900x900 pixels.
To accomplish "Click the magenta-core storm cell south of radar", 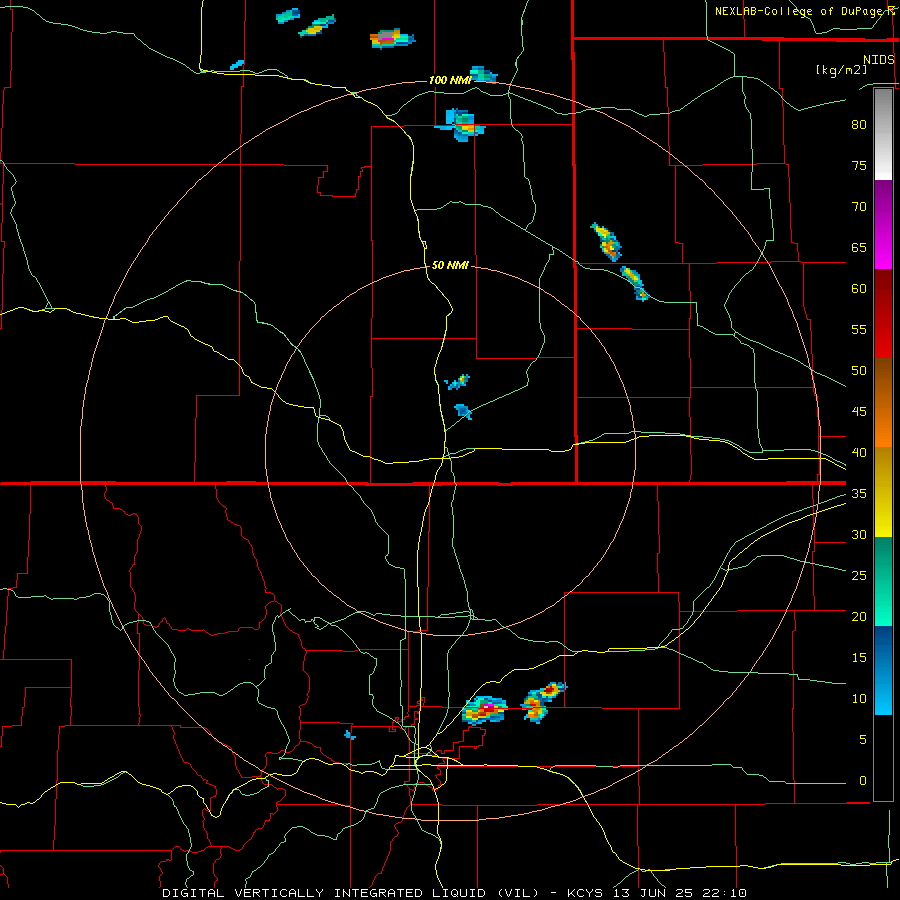I will pos(485,711).
